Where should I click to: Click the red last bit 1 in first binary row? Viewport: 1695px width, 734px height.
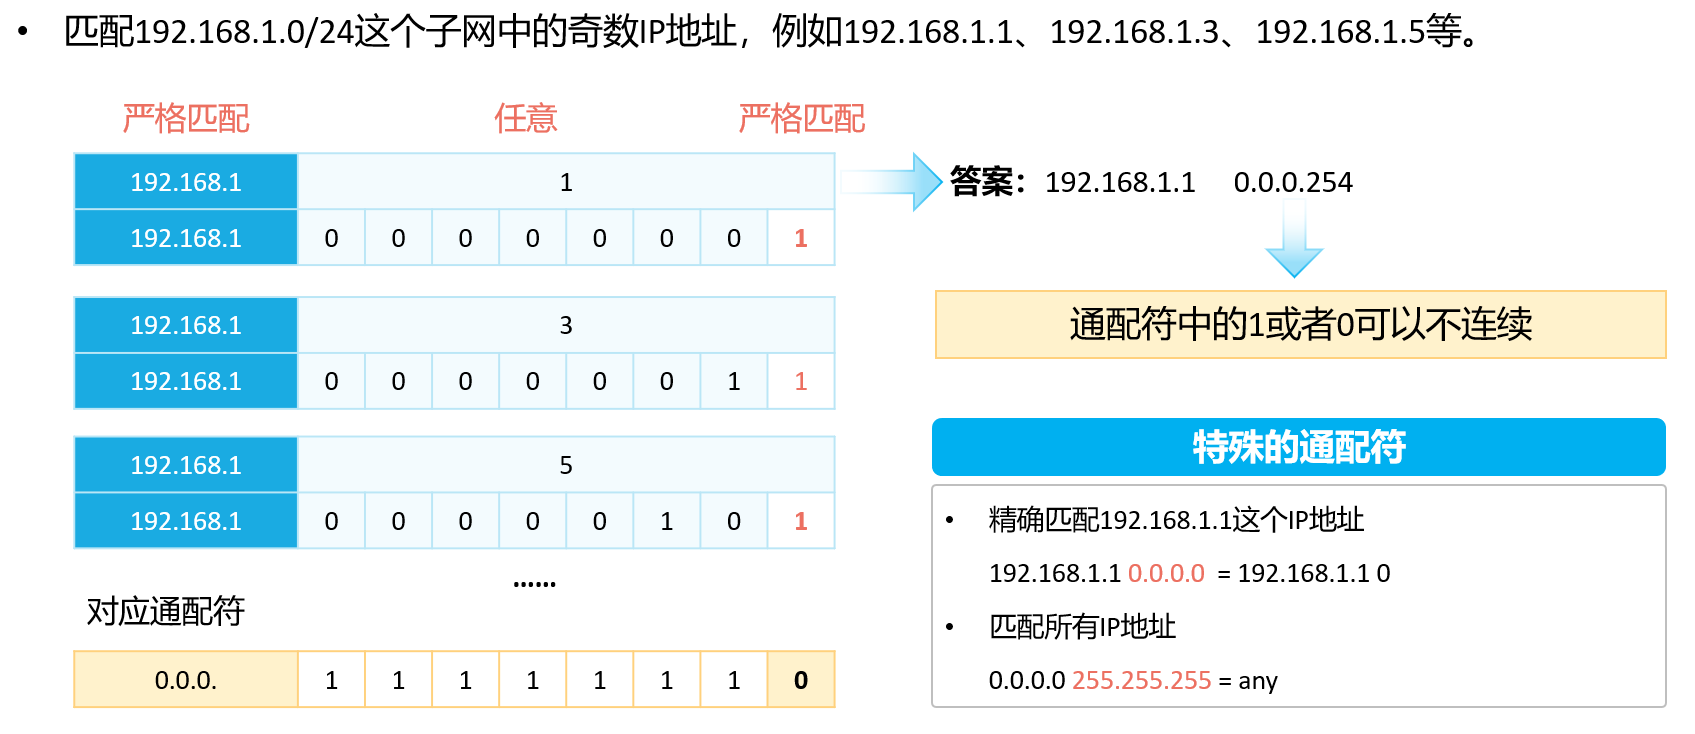pos(801,238)
